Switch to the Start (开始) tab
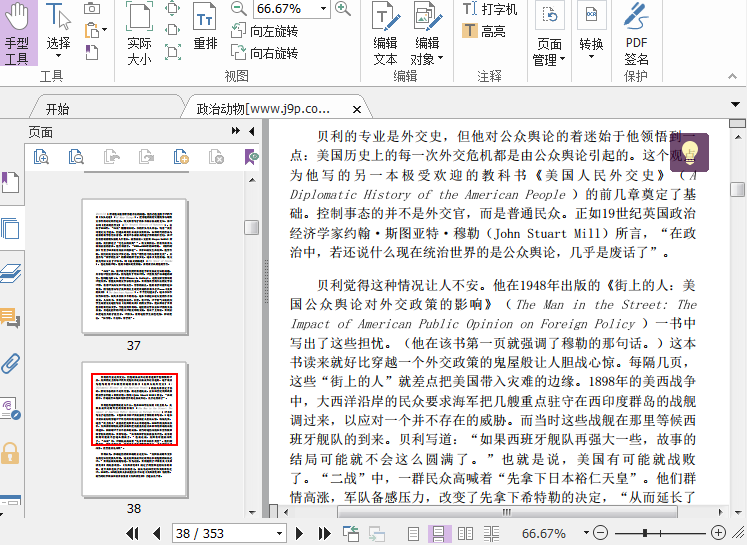This screenshot has width=747, height=545. 57,108
